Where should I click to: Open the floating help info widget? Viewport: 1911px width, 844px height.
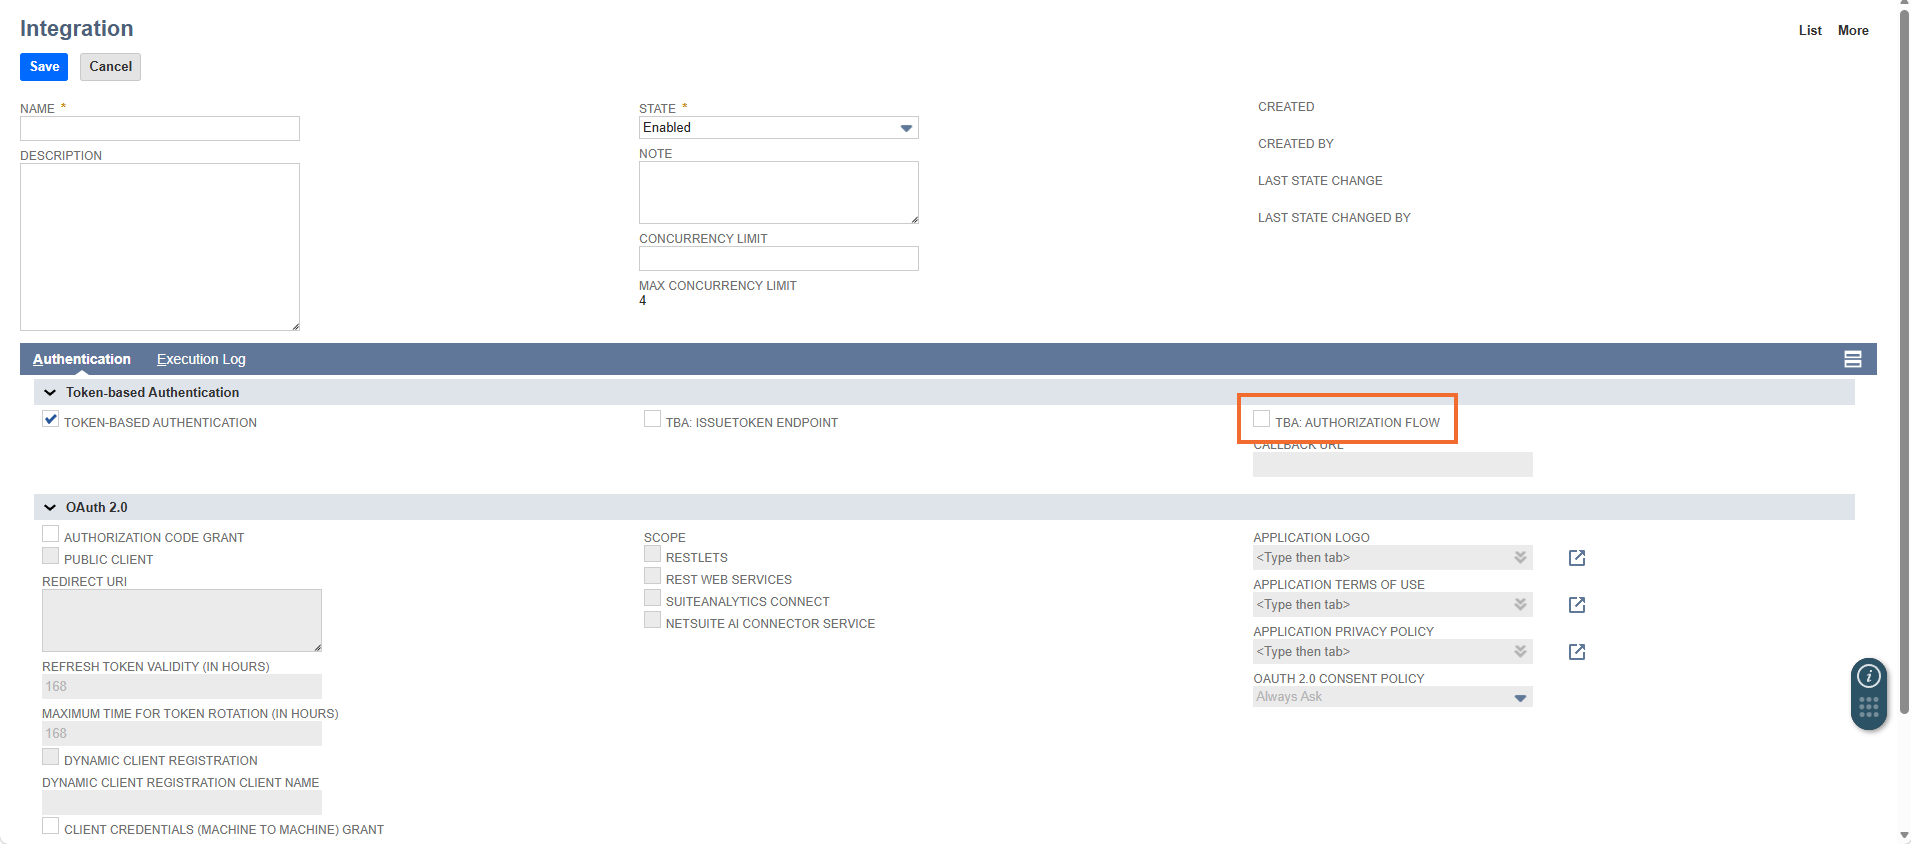pos(1868,677)
